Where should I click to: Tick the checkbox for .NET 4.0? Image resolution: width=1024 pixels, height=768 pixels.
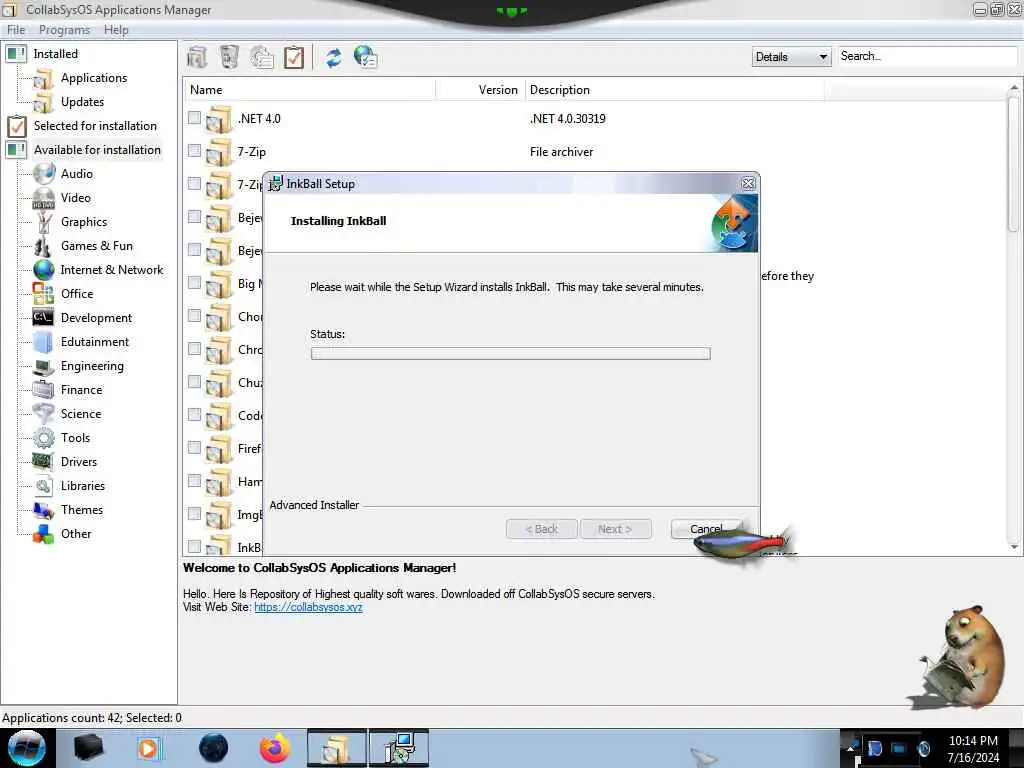point(194,118)
